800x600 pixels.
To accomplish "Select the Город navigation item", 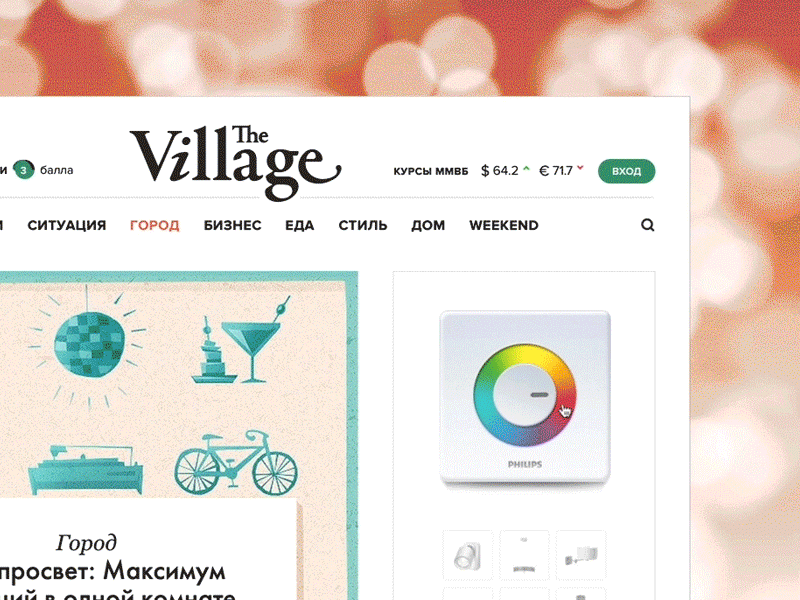I will coord(155,225).
